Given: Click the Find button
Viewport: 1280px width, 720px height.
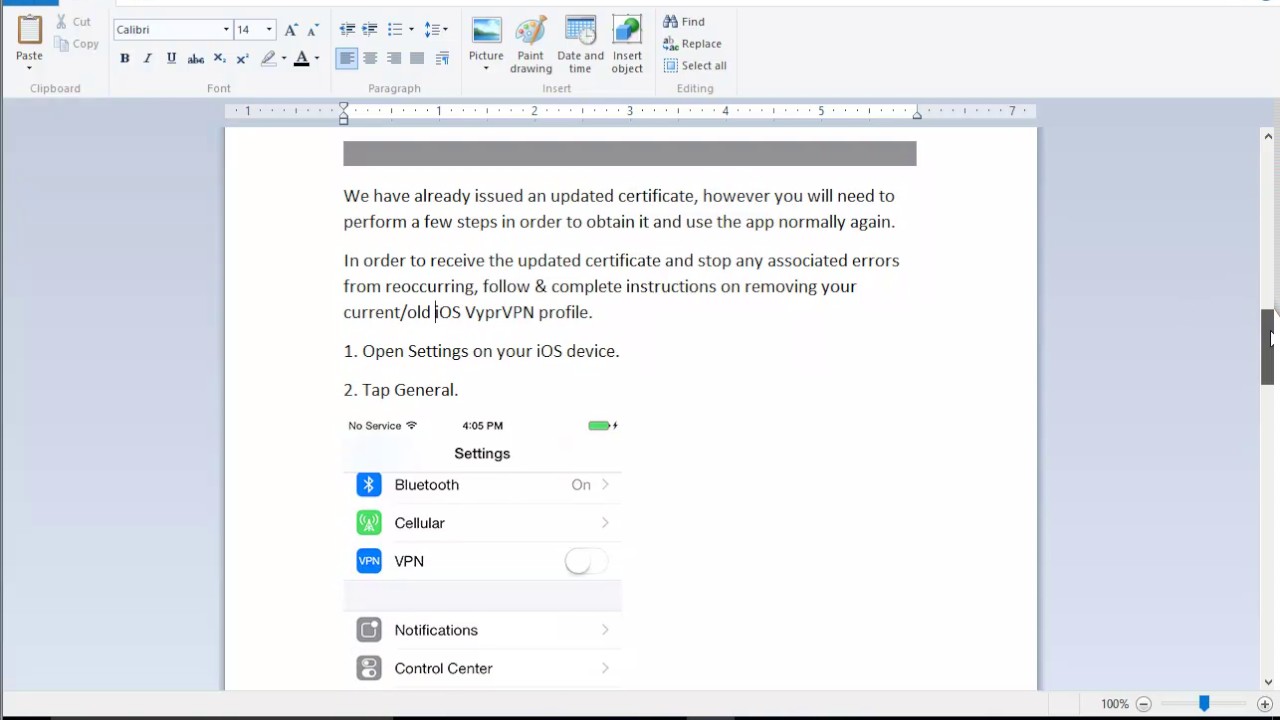Looking at the screenshot, I should pos(684,22).
